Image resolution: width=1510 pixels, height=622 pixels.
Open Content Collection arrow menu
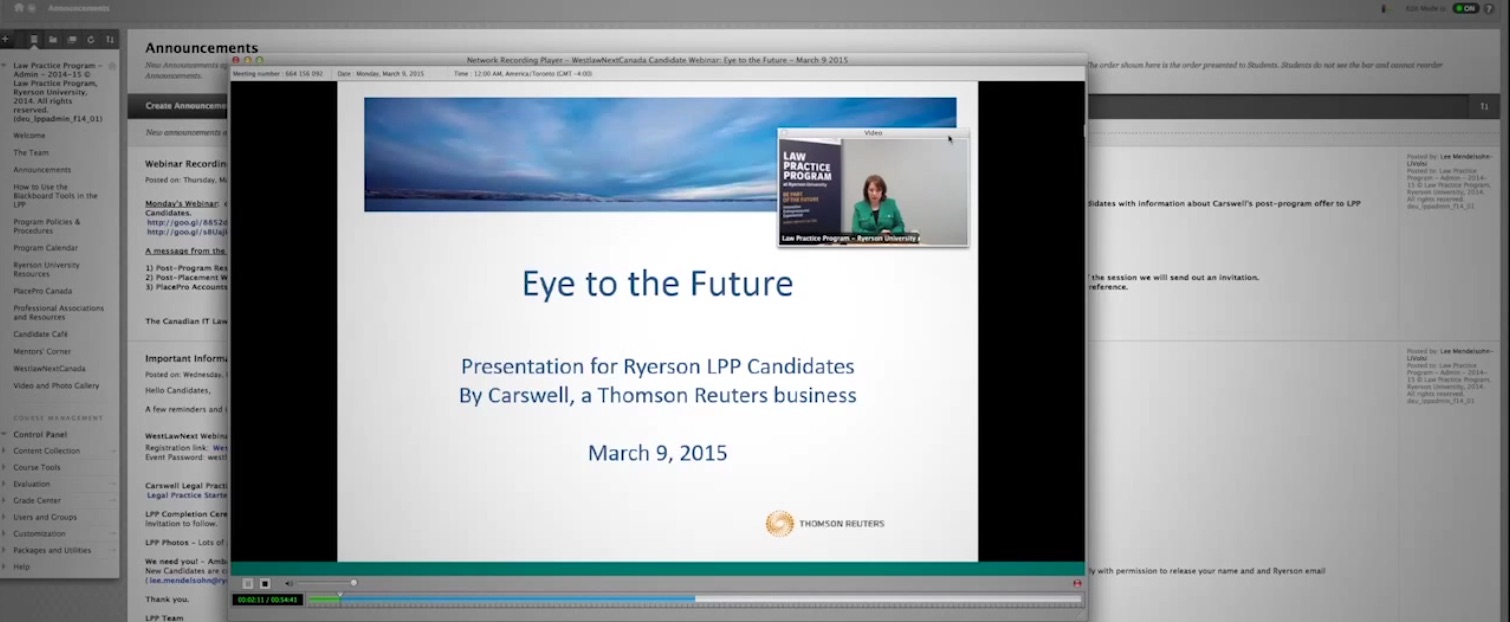(113, 451)
